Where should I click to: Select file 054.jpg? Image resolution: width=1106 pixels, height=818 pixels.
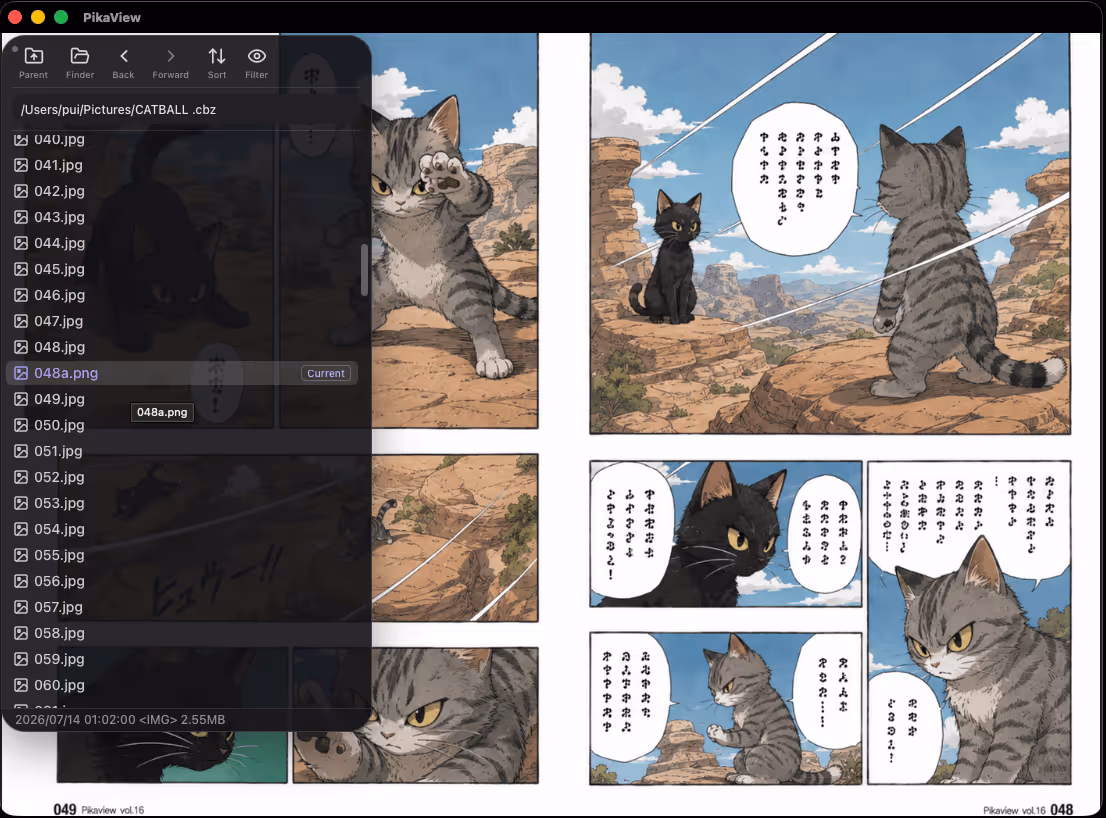pos(182,530)
